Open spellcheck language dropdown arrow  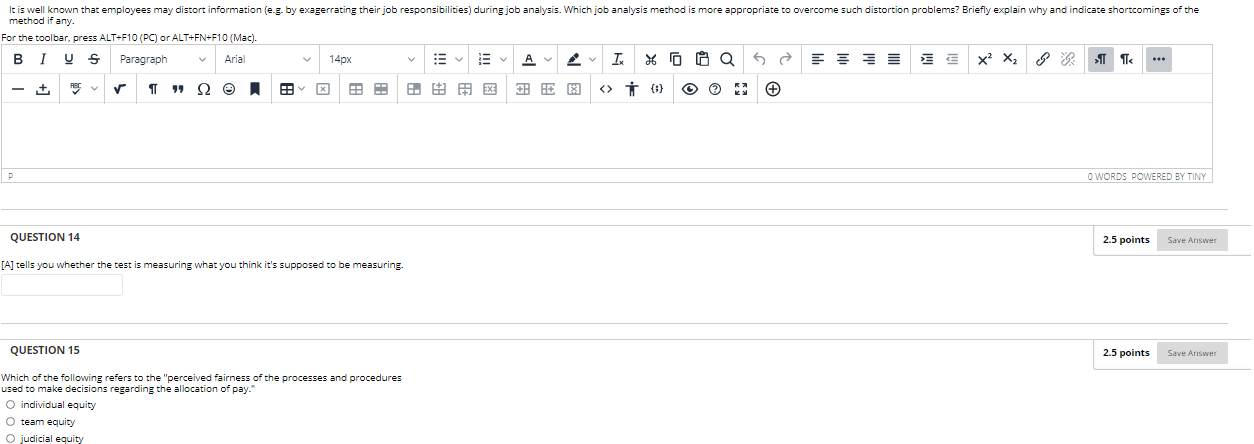point(95,89)
